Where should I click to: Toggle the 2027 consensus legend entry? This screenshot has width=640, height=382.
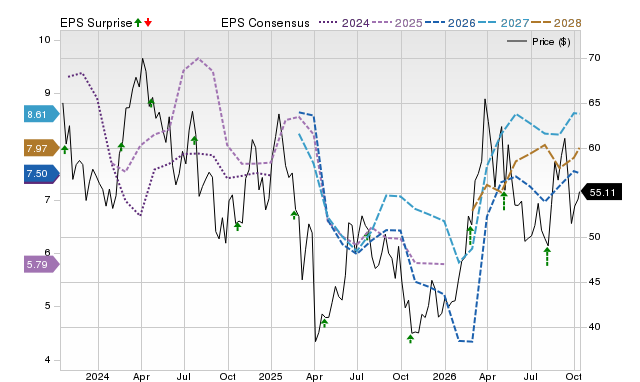pyautogui.click(x=503, y=23)
